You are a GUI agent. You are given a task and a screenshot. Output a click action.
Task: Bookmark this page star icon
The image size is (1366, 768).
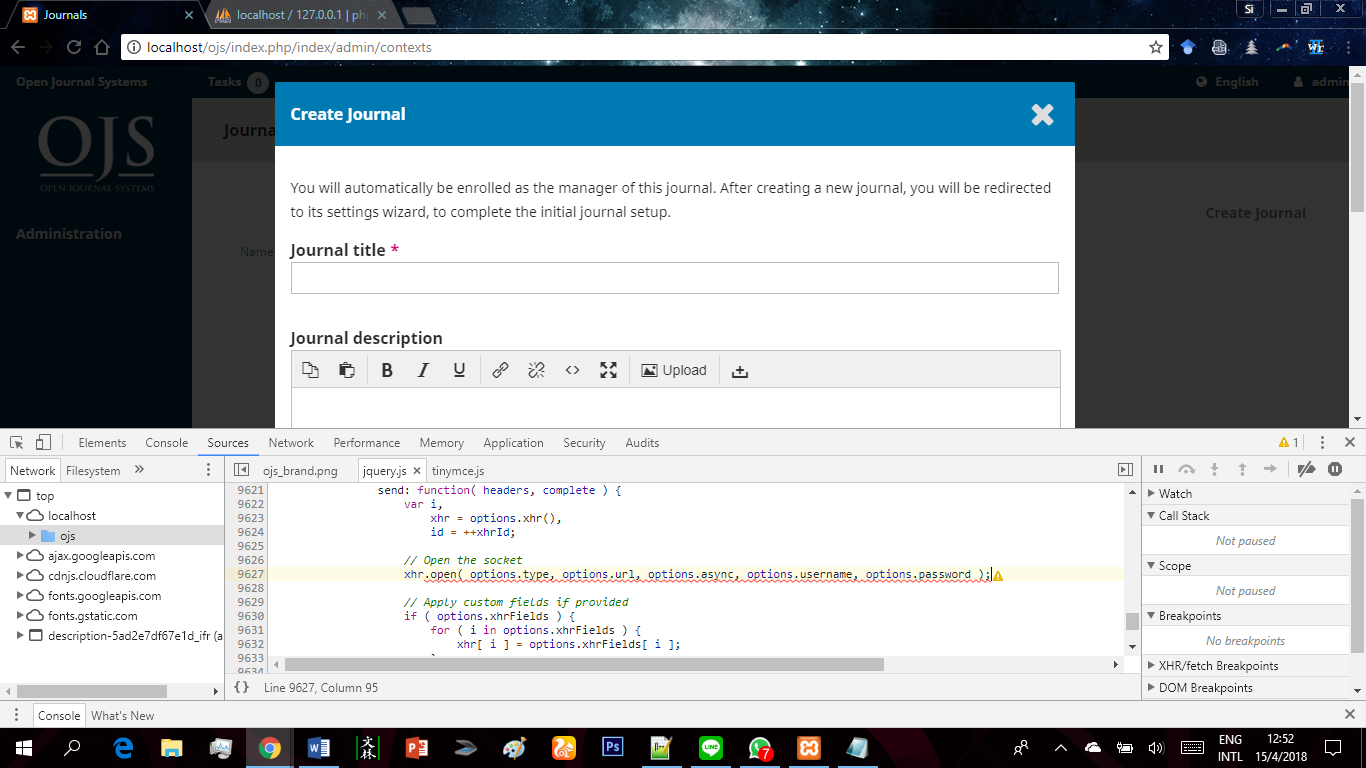[1156, 47]
